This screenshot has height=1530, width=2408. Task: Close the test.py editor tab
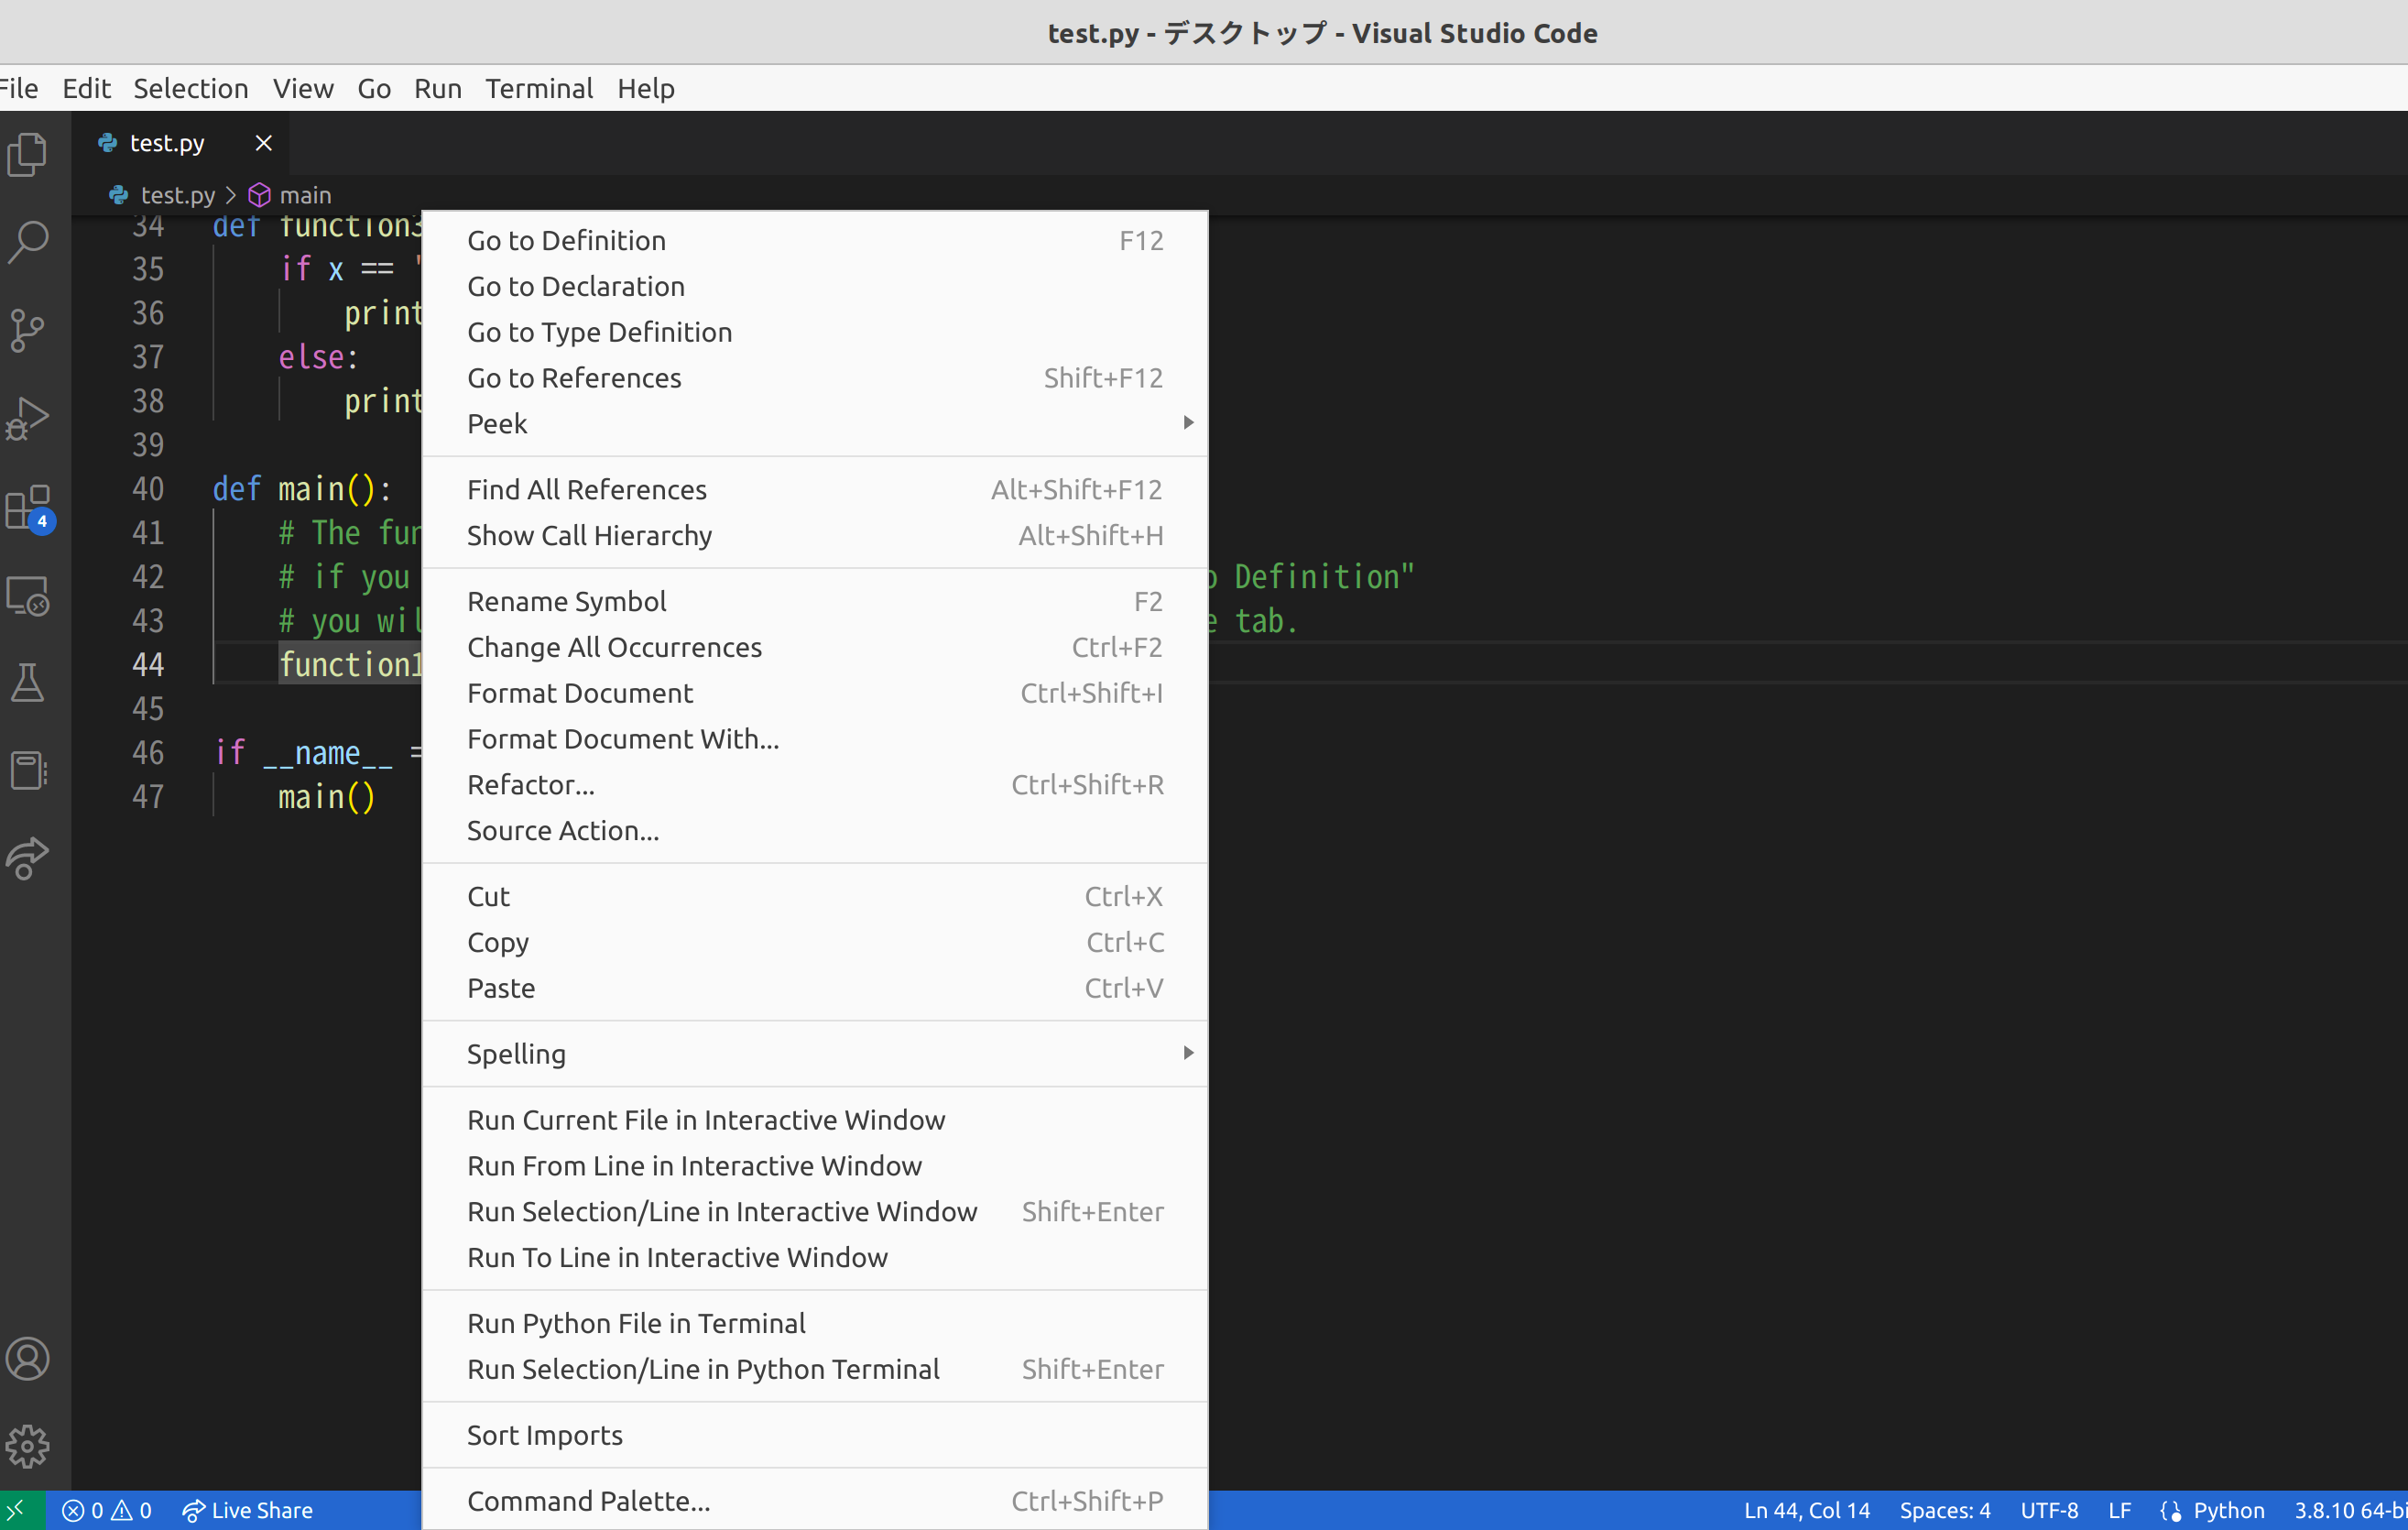click(264, 143)
